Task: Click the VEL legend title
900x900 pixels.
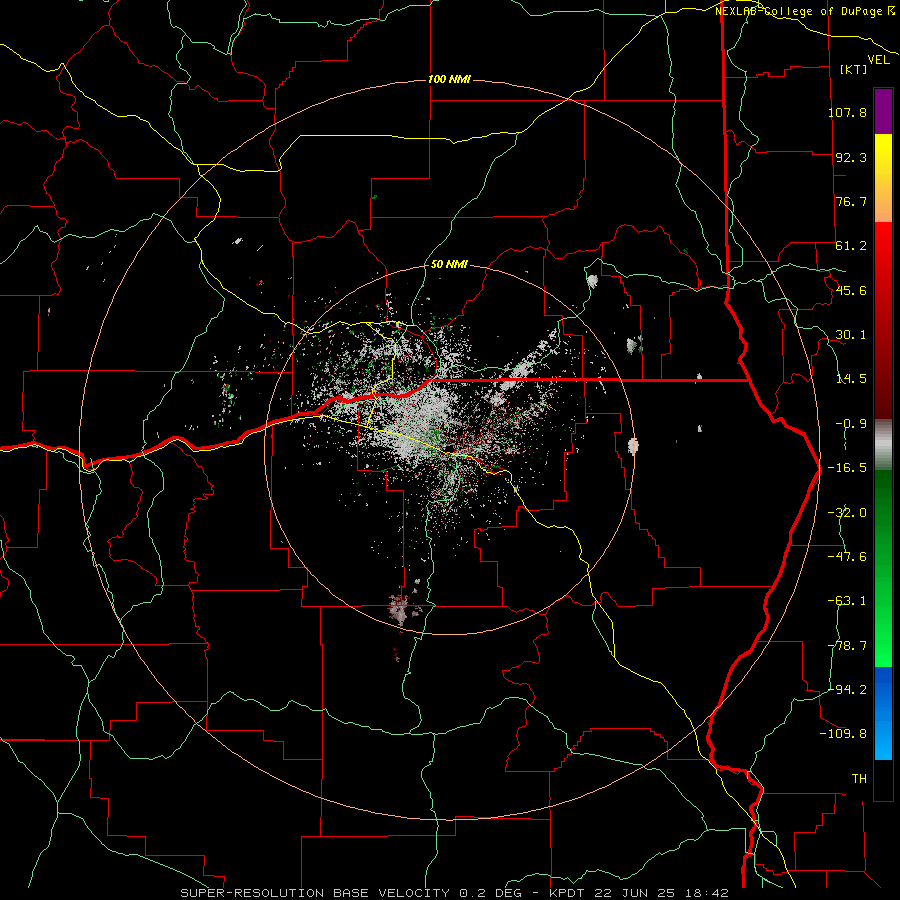Action: pos(878,60)
